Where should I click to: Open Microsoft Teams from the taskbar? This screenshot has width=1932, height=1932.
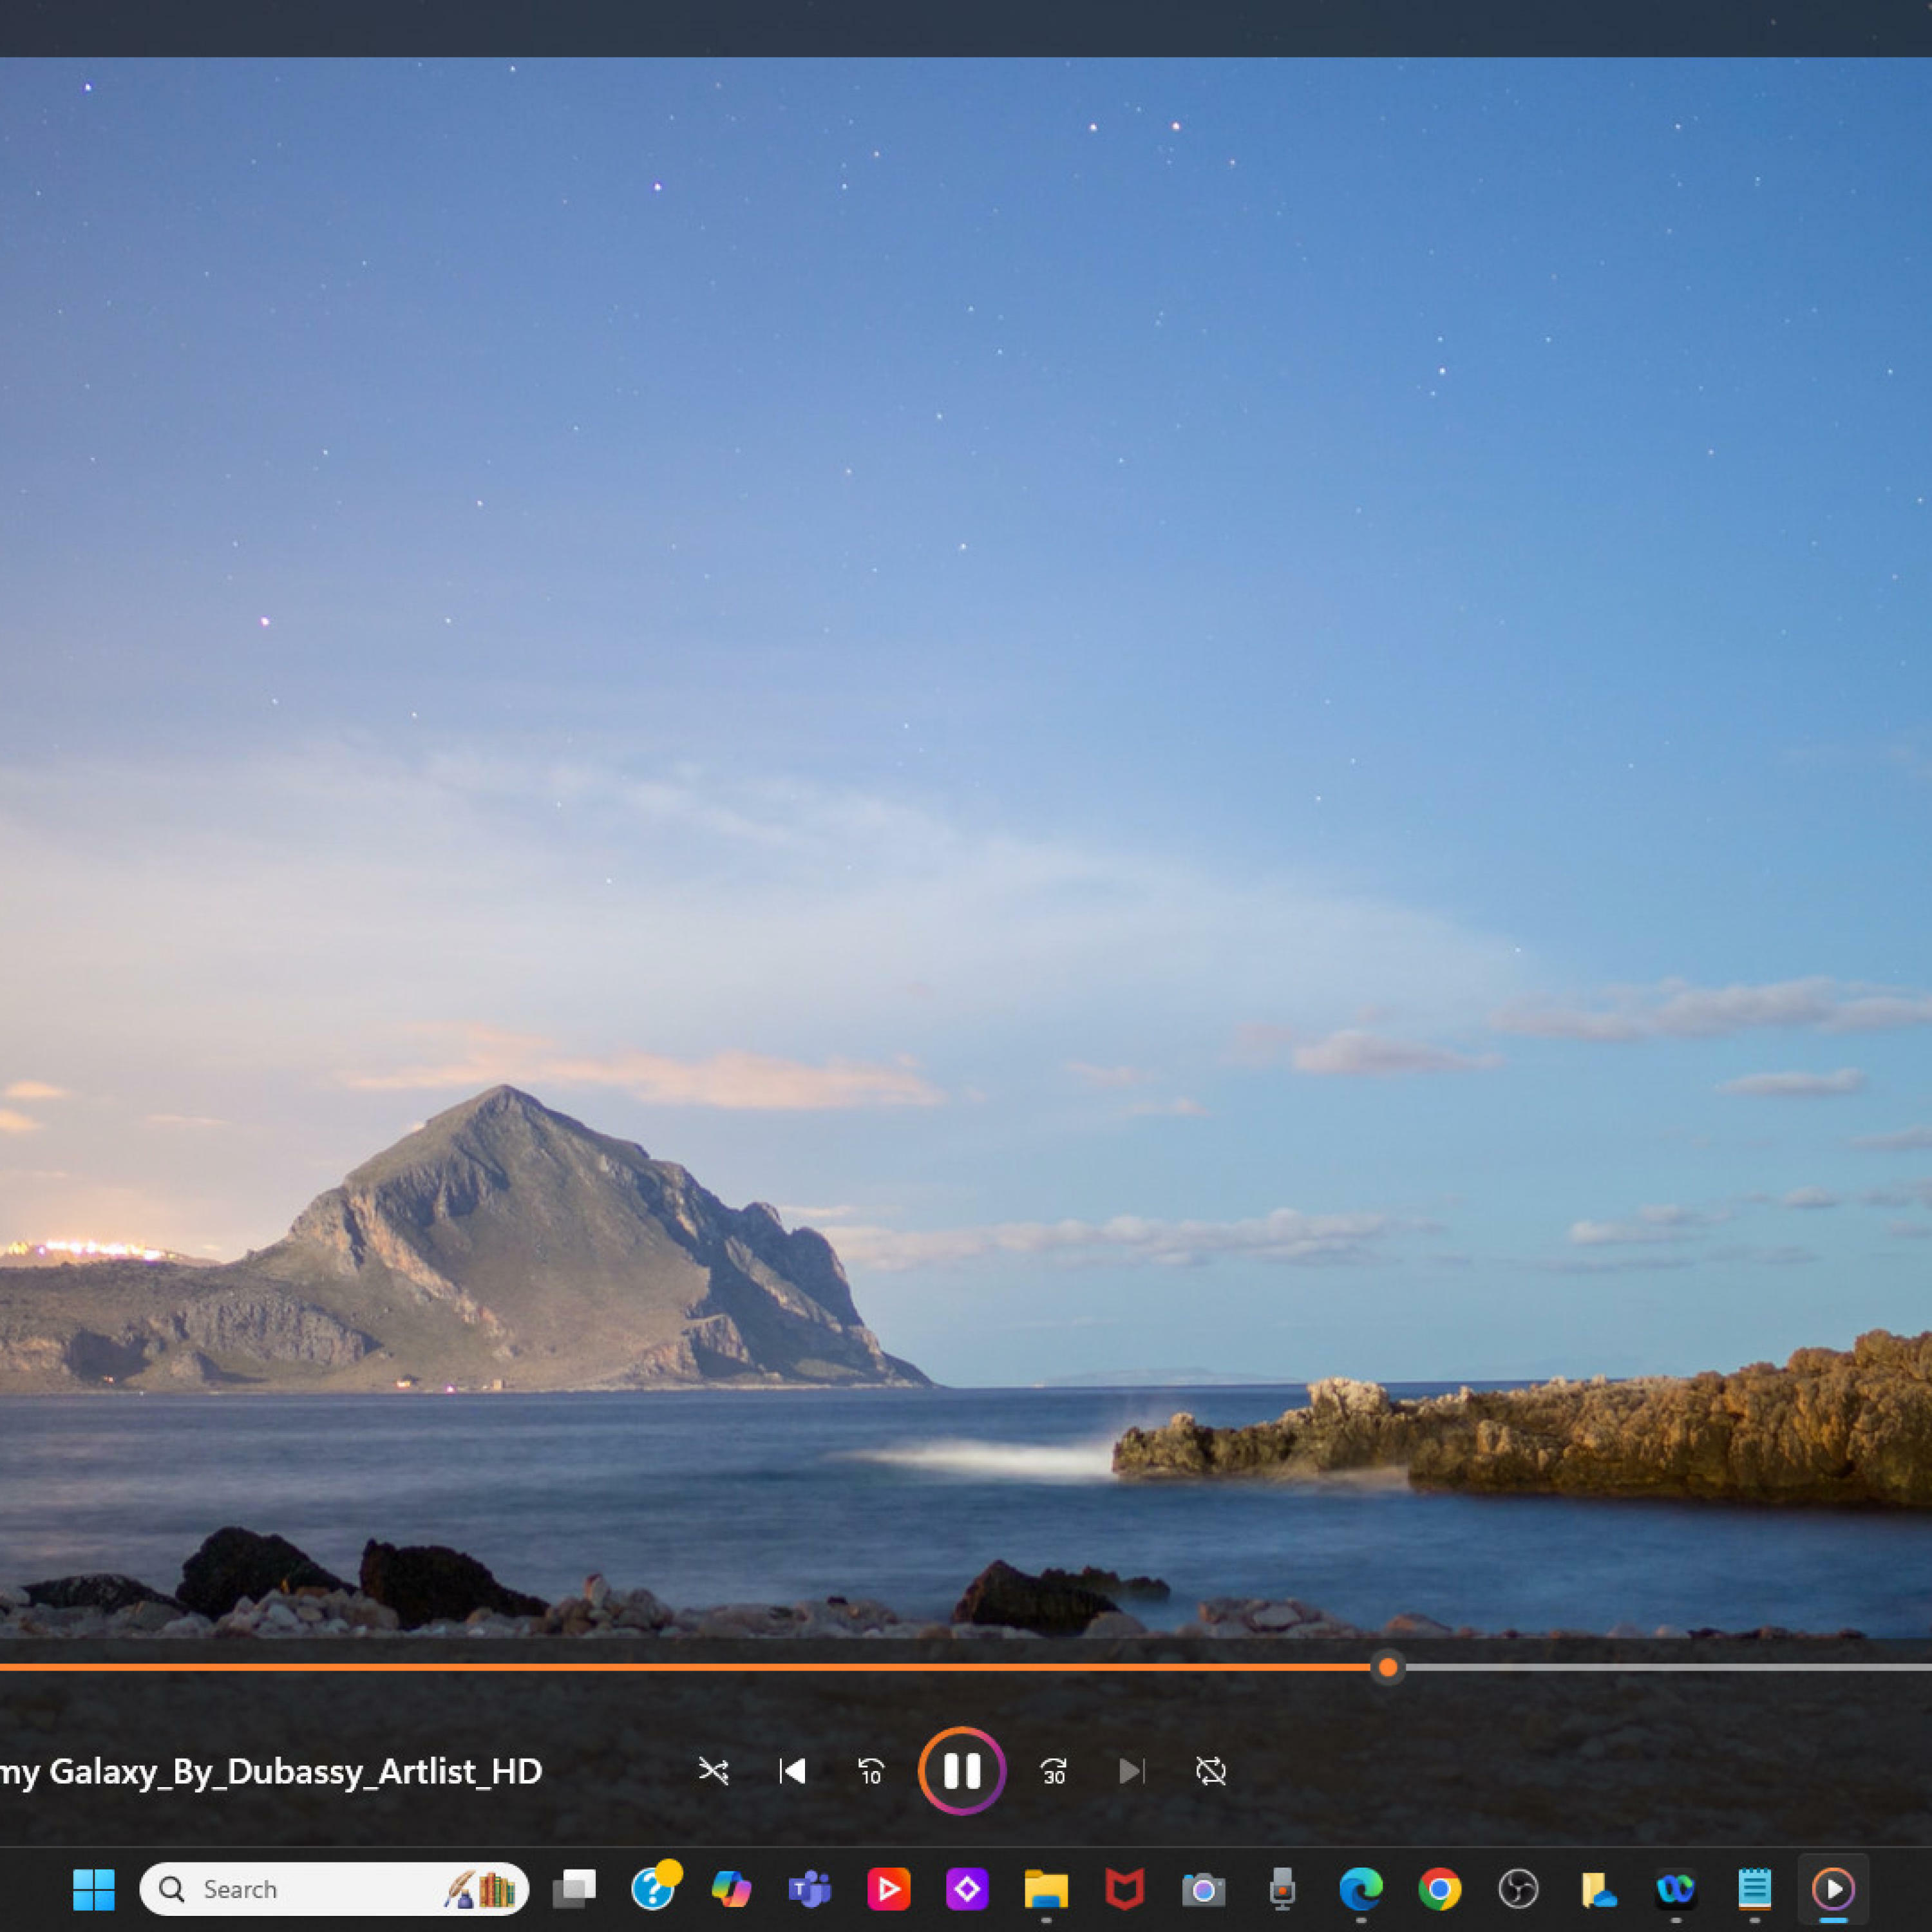click(810, 1889)
